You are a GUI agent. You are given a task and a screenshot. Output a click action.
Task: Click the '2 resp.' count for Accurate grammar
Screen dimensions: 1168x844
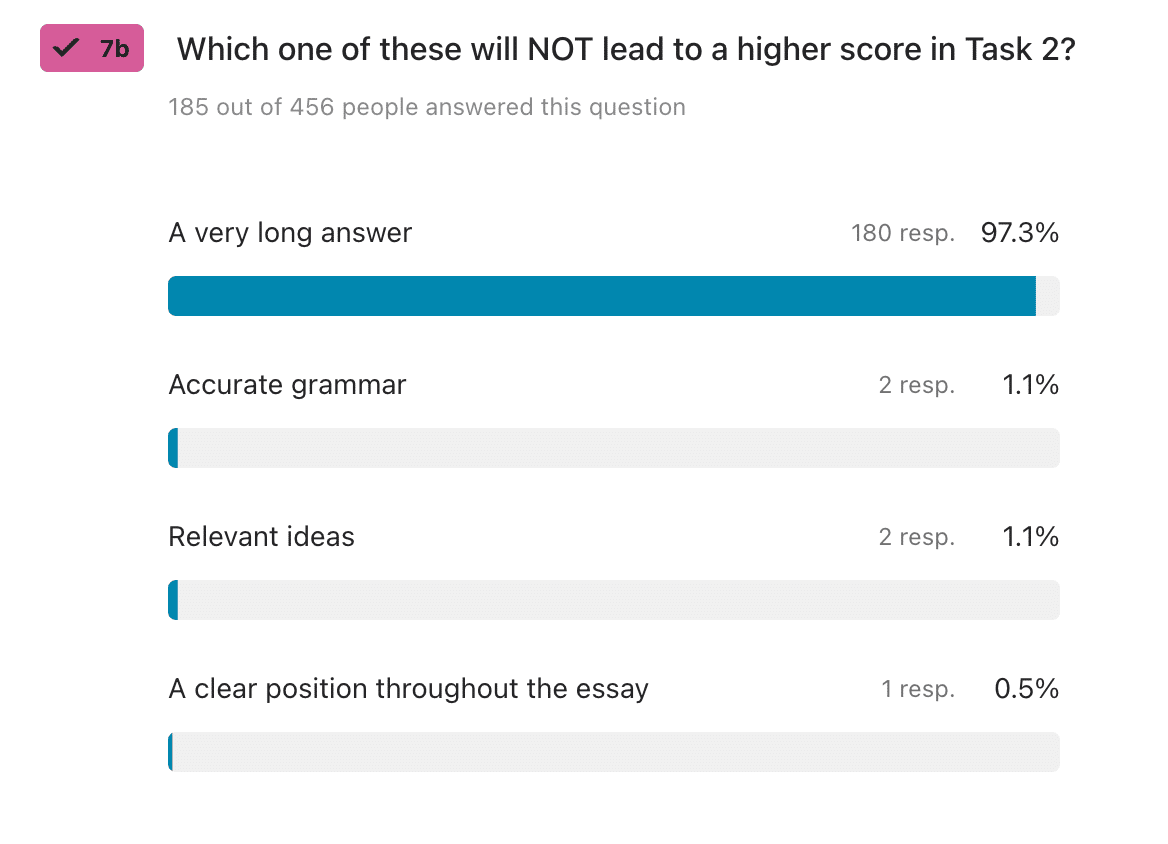916,385
